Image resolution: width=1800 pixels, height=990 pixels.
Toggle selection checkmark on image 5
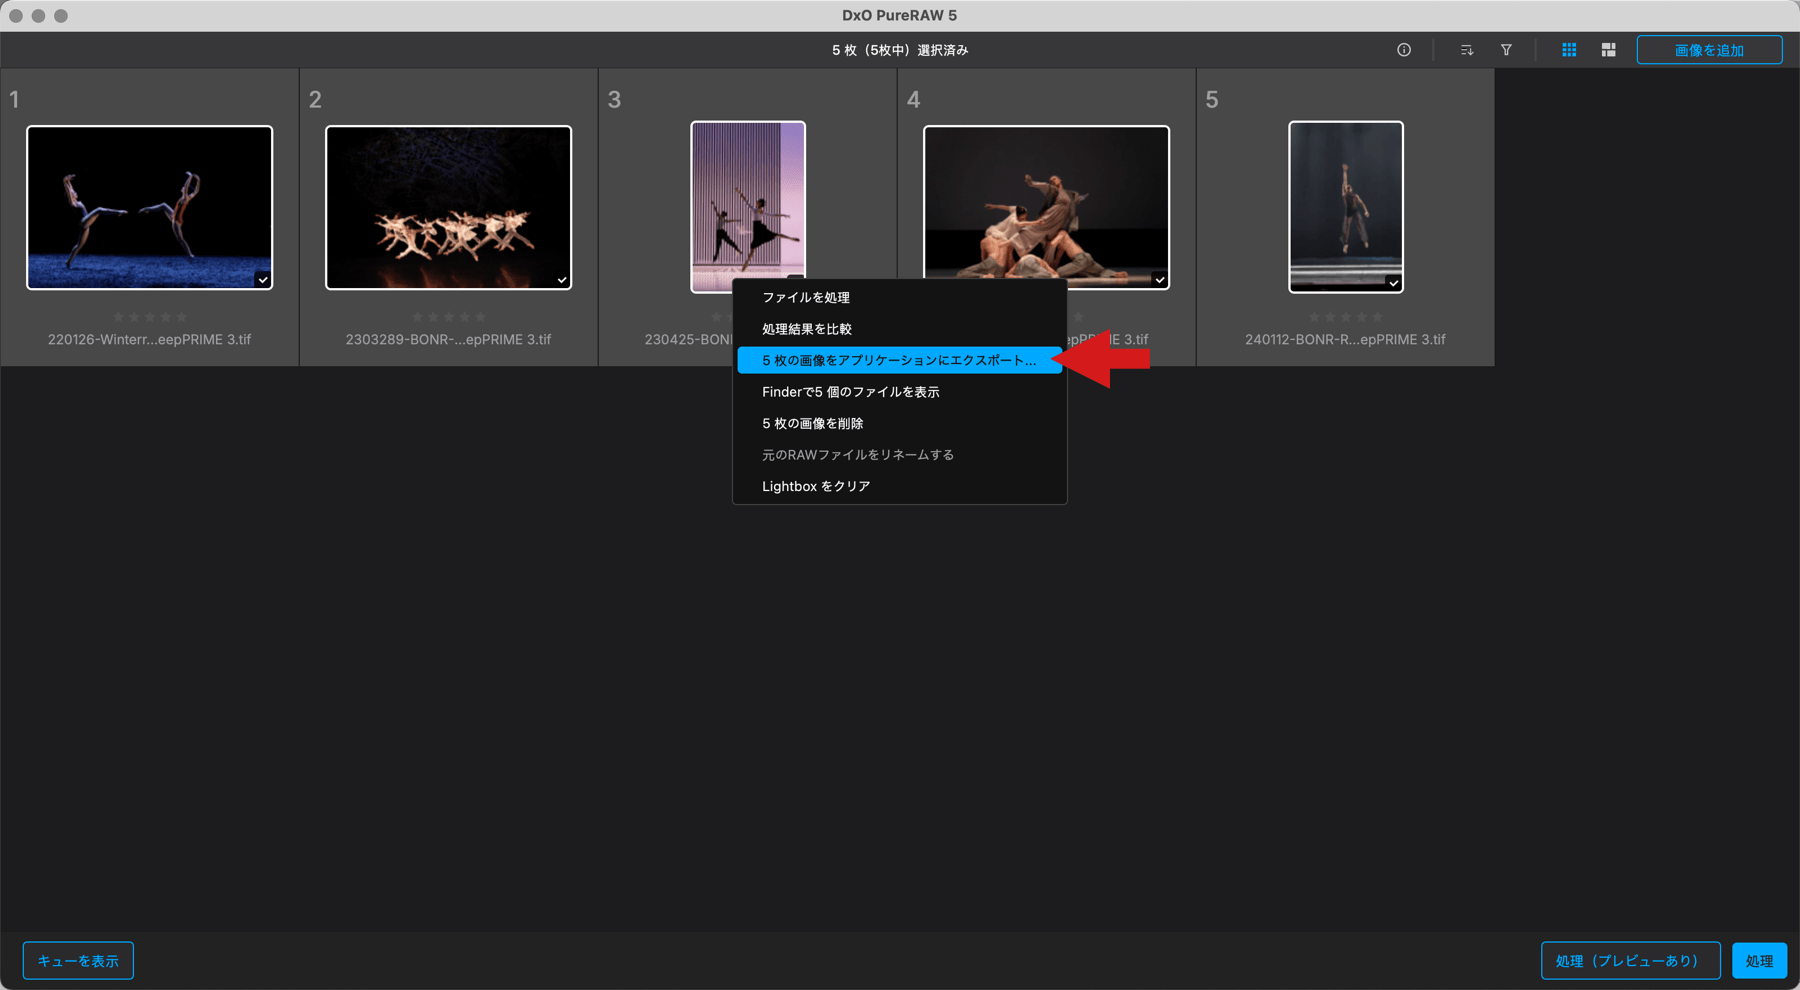click(1393, 283)
